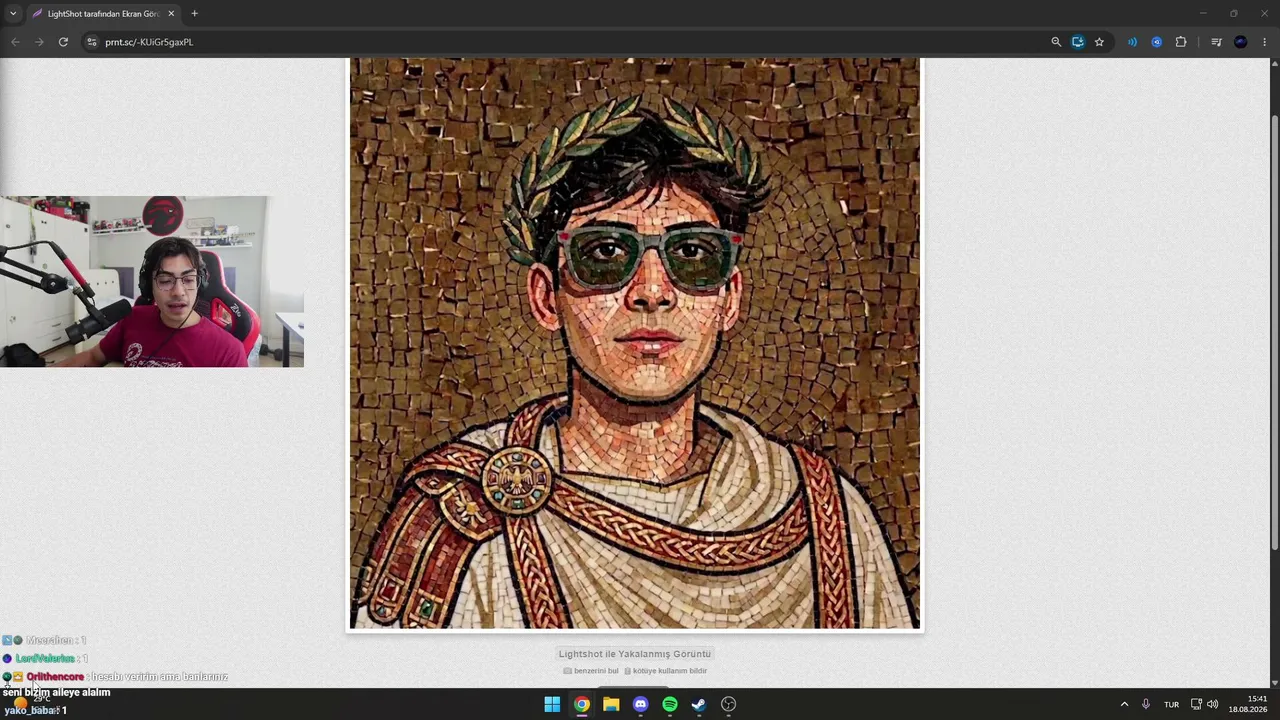
Task: Open Google Chrome from the taskbar
Action: pyautogui.click(x=581, y=704)
